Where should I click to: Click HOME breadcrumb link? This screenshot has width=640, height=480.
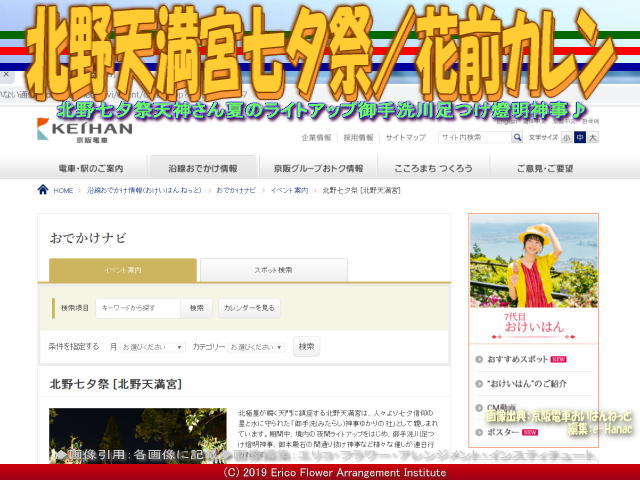click(x=63, y=191)
